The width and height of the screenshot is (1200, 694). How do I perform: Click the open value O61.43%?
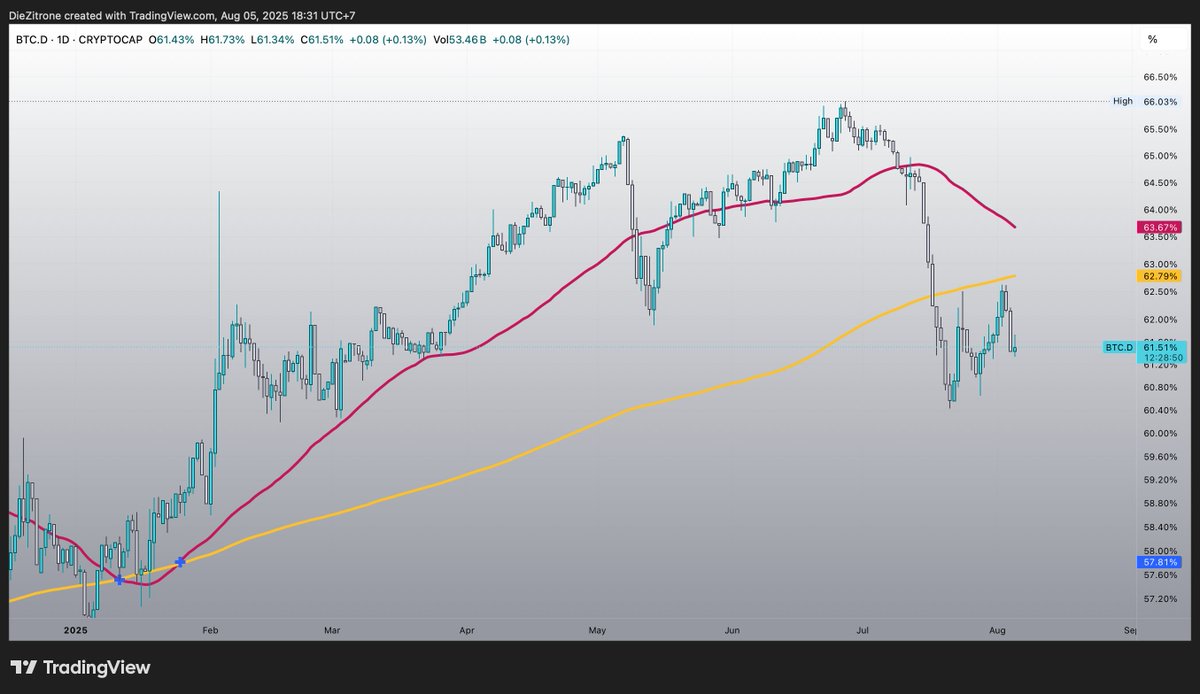[x=171, y=39]
